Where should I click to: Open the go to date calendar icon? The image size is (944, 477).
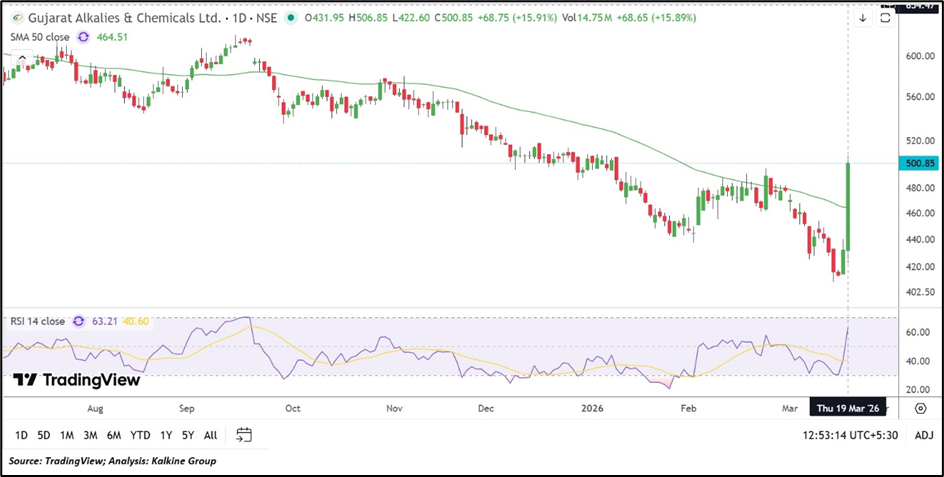(244, 435)
